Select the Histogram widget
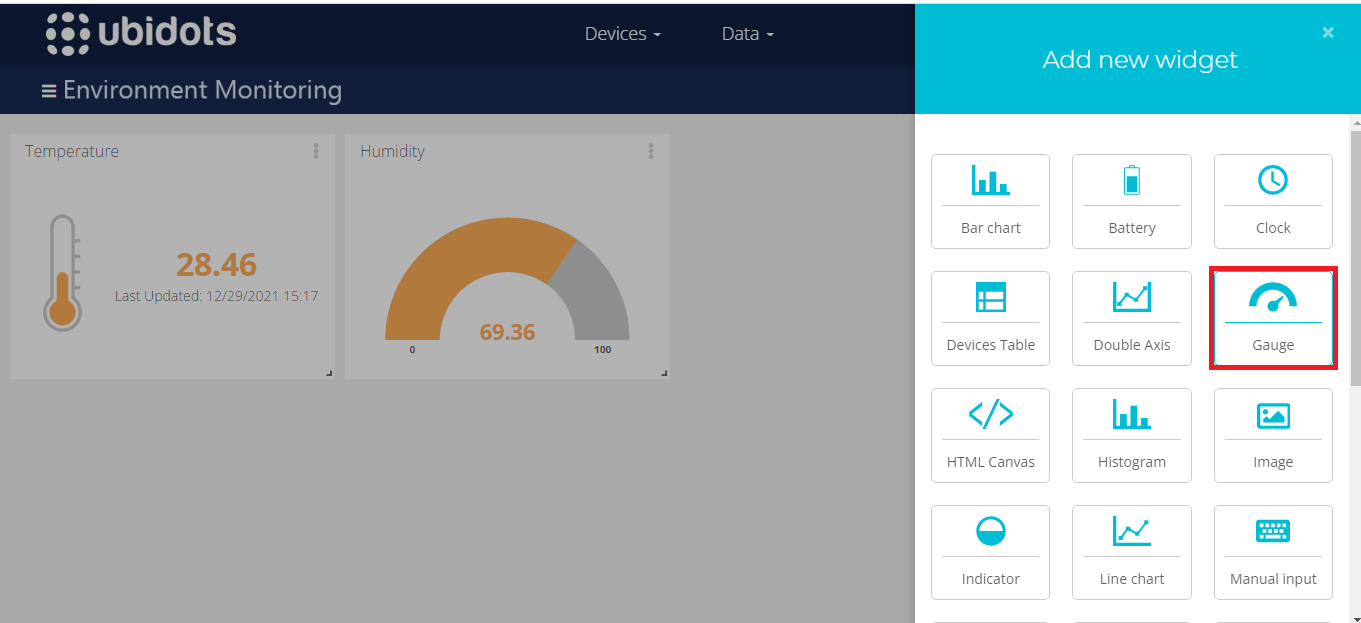The width and height of the screenshot is (1361, 623). click(1131, 435)
